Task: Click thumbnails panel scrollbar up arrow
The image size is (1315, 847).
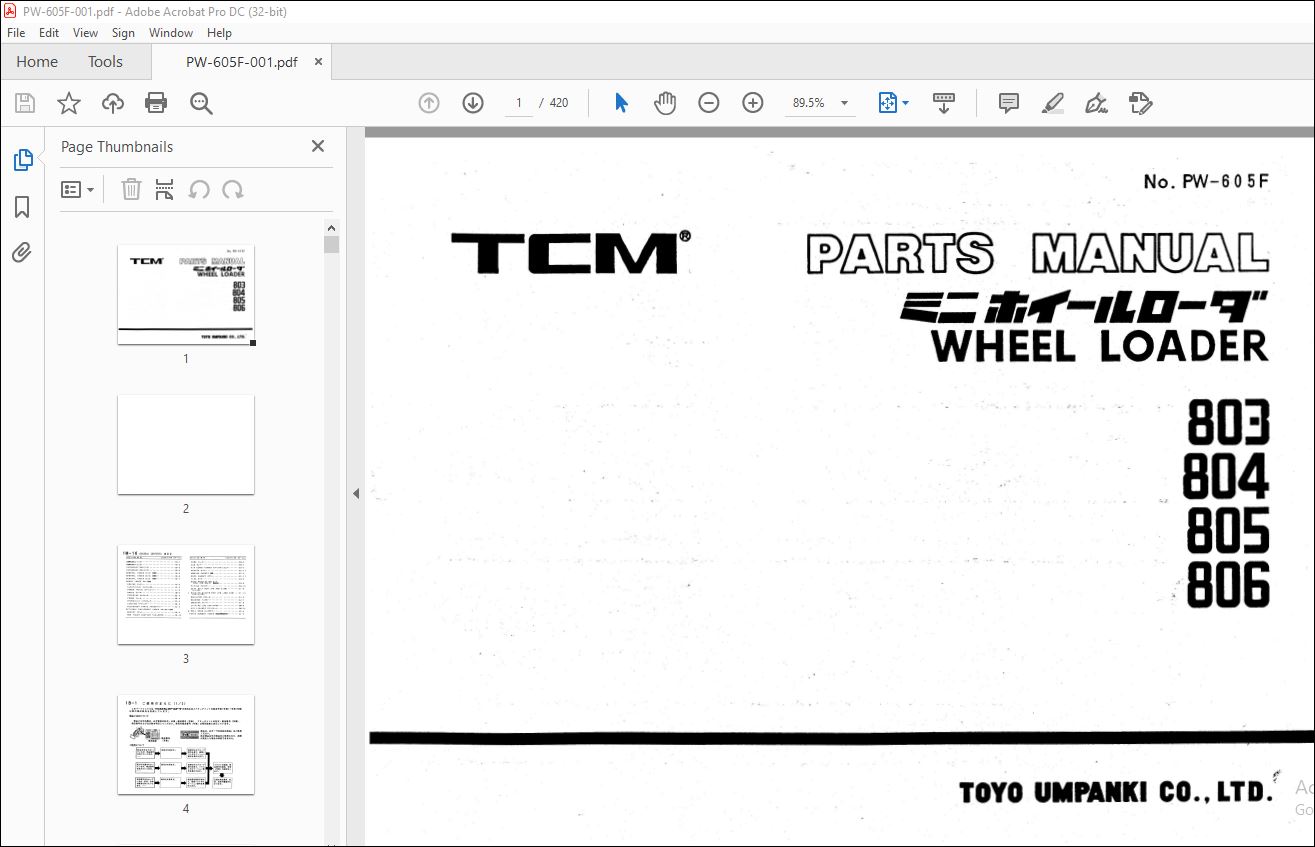Action: (332, 227)
